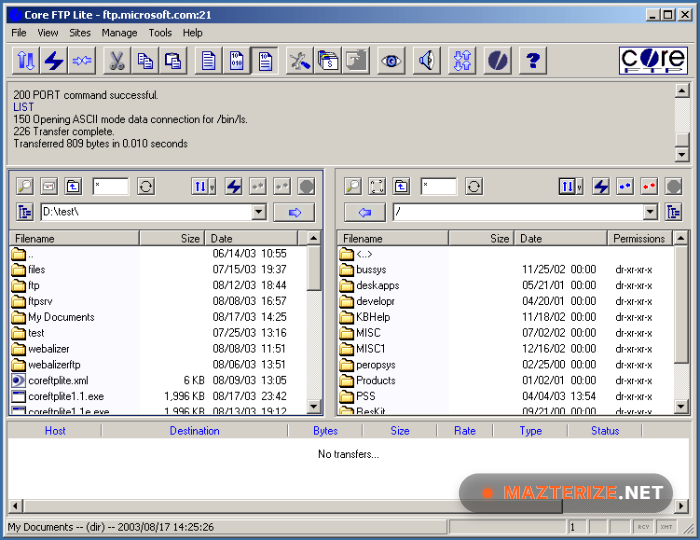The width and height of the screenshot is (700, 540).
Task: Click the log window scrollbar up arrow
Action: [682, 91]
